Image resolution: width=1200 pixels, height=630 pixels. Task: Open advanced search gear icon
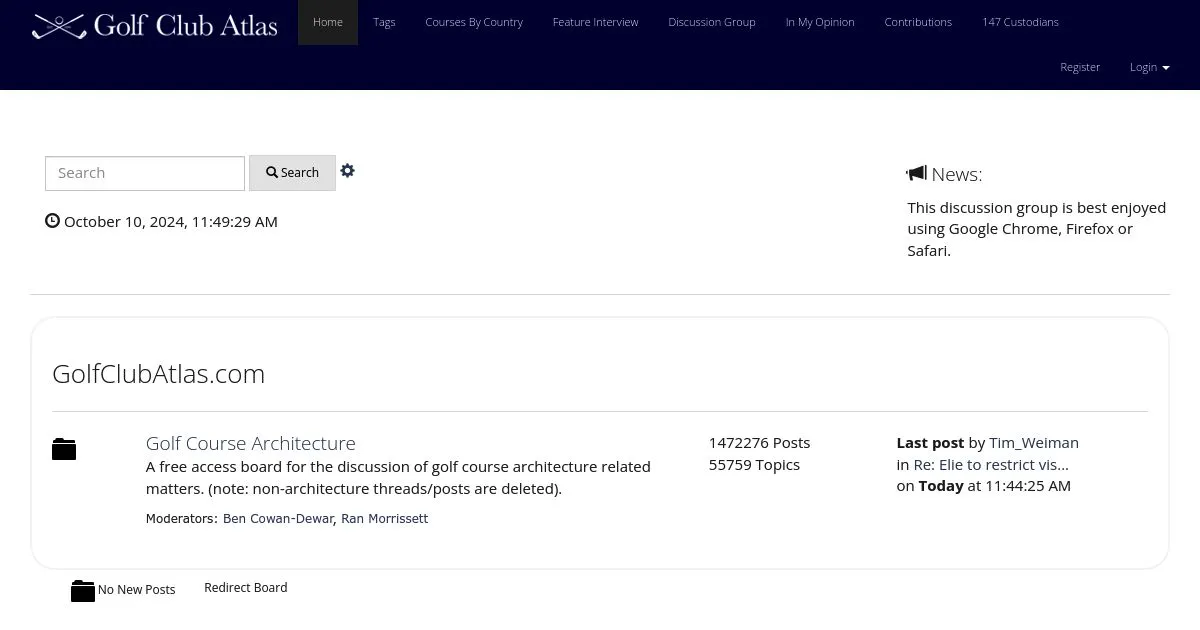(x=347, y=171)
